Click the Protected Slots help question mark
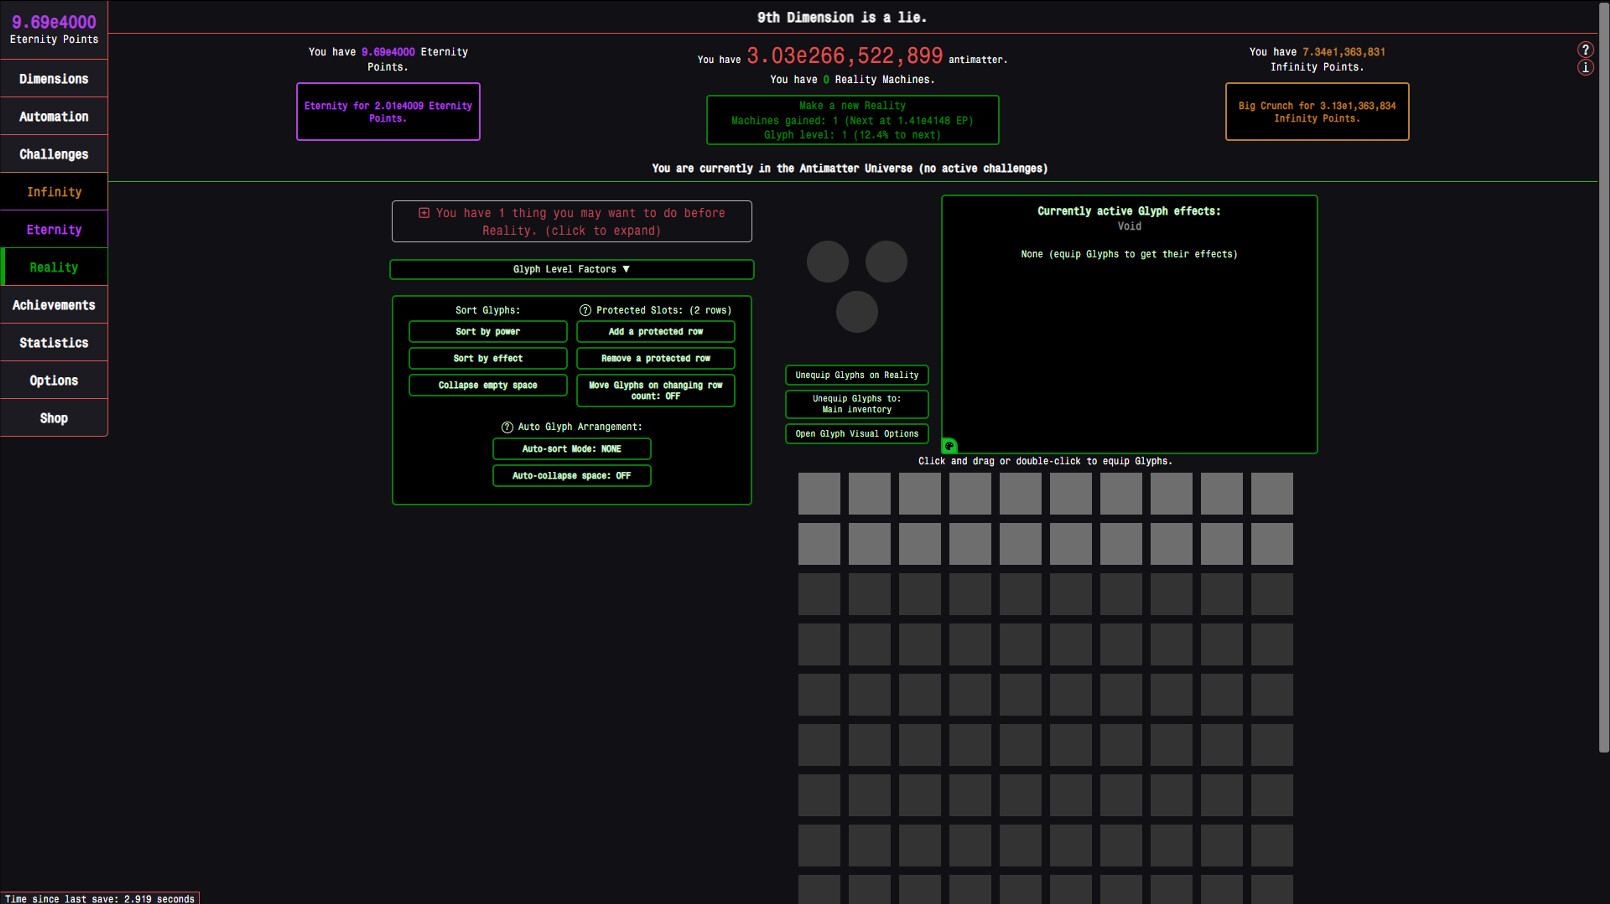1610x904 pixels. [x=587, y=310]
